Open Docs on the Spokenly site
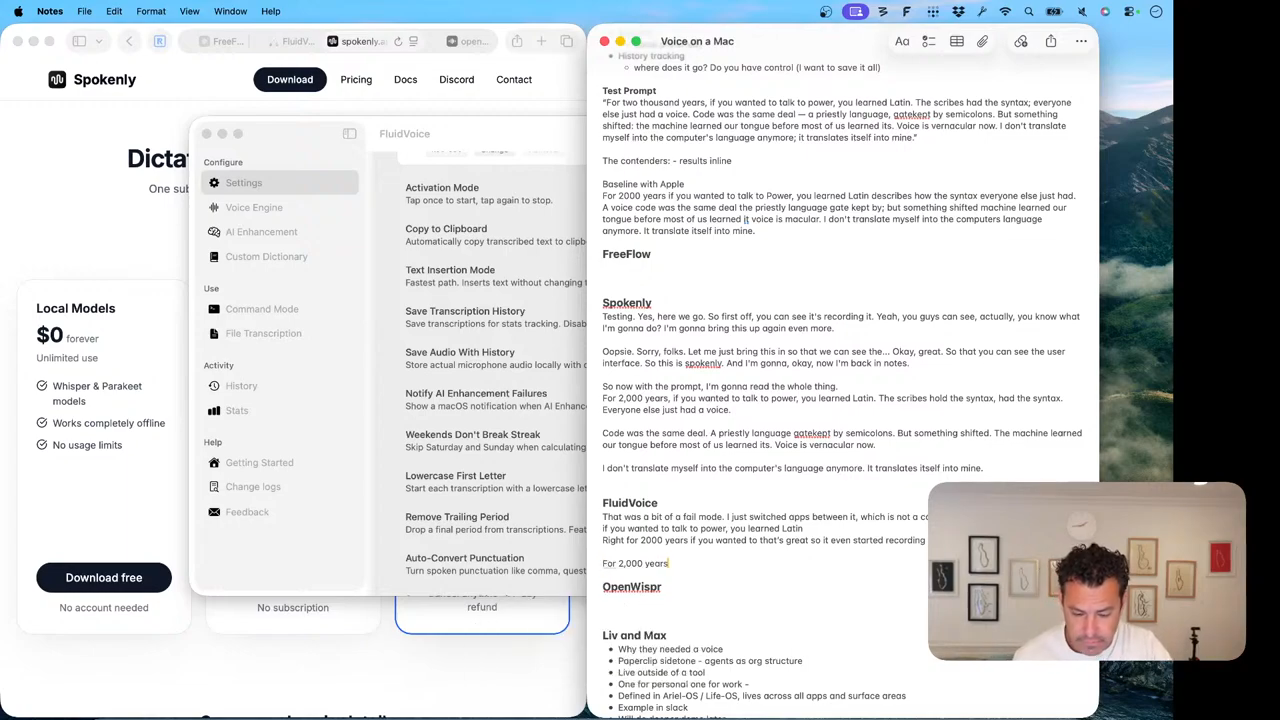The width and height of the screenshot is (1280, 720). point(405,80)
